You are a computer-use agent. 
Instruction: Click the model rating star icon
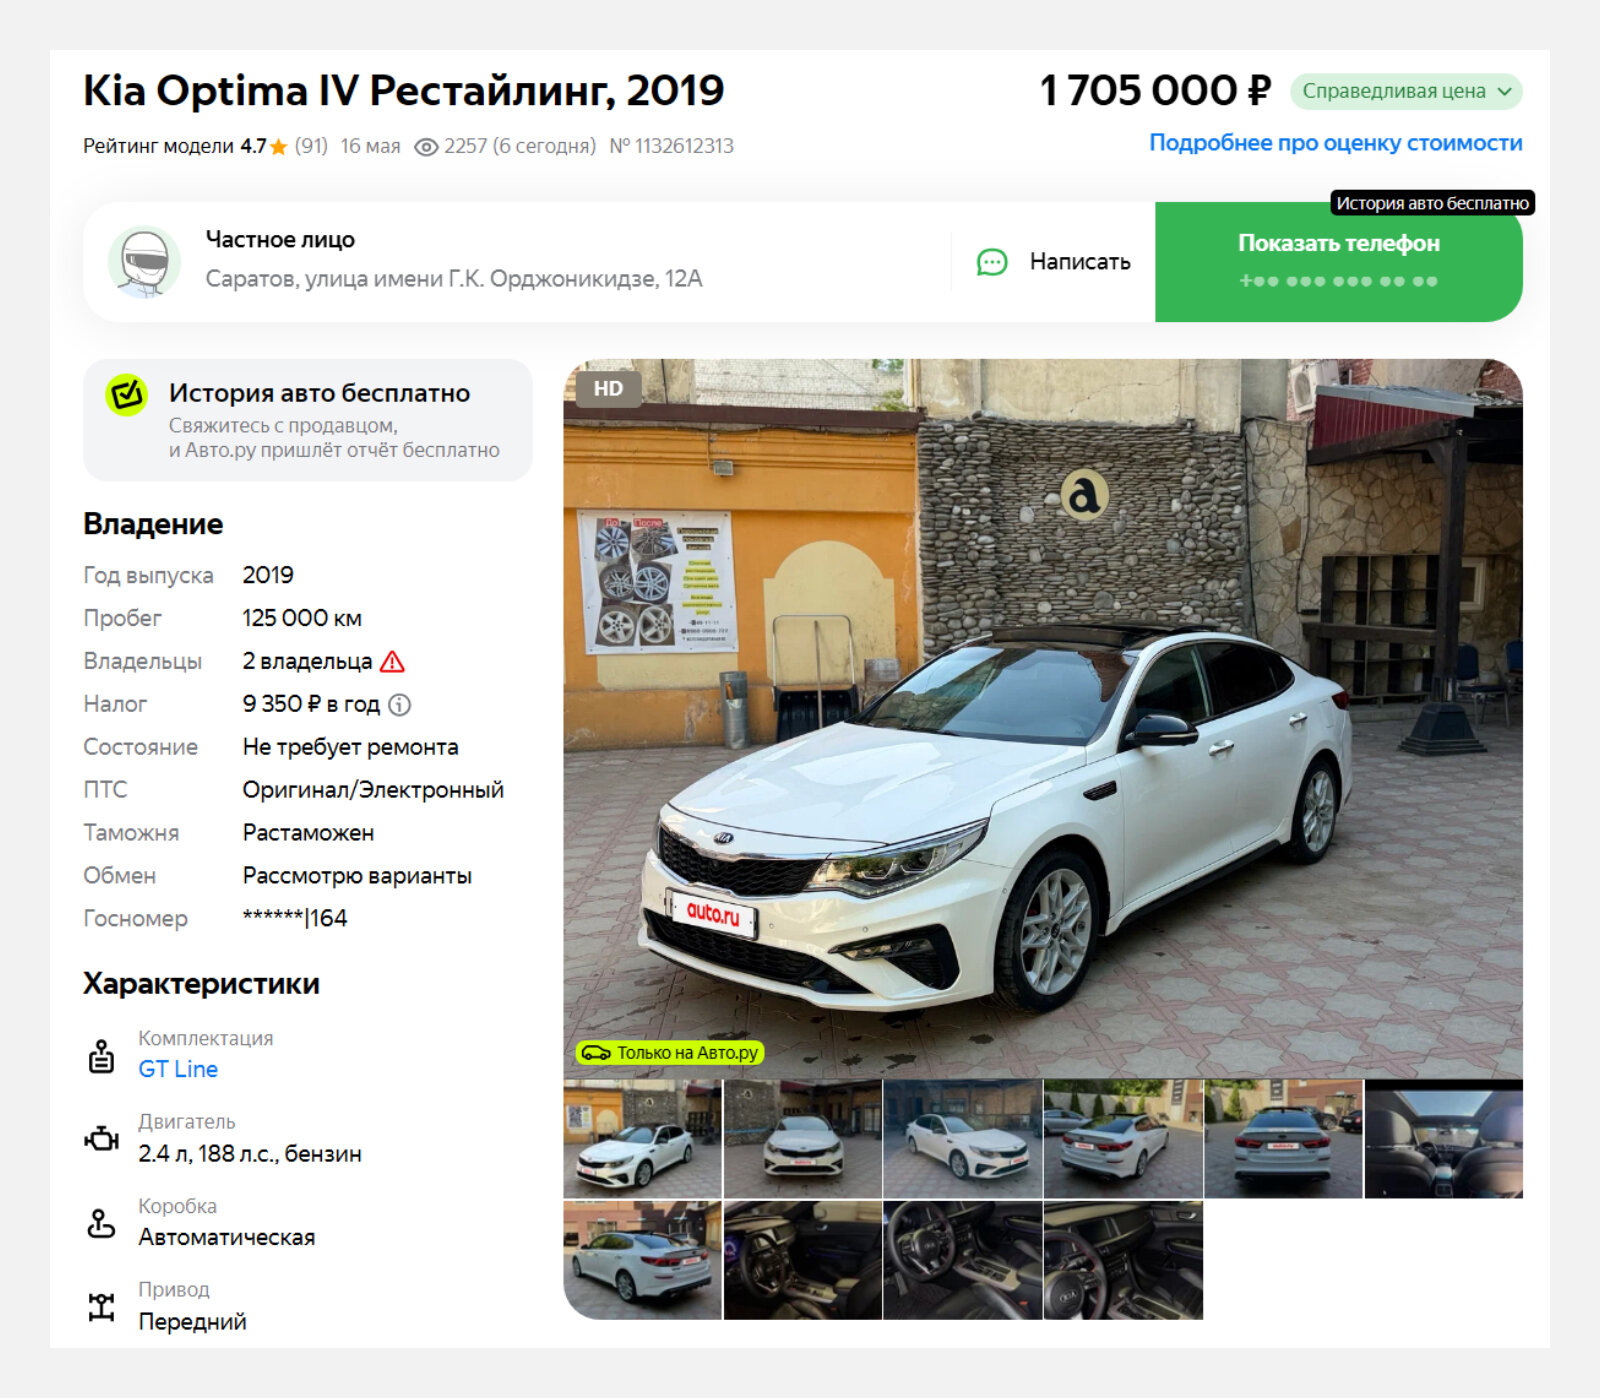(278, 147)
